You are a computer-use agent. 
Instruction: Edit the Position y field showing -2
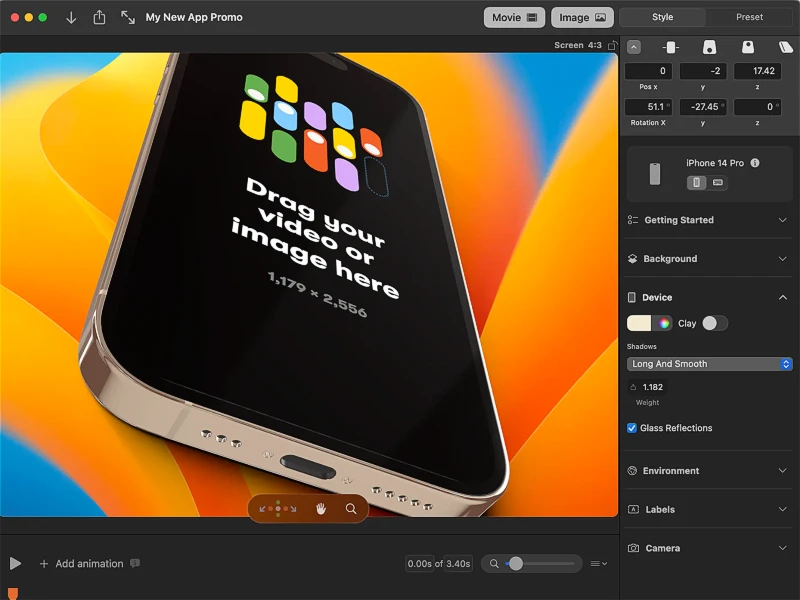(x=703, y=71)
